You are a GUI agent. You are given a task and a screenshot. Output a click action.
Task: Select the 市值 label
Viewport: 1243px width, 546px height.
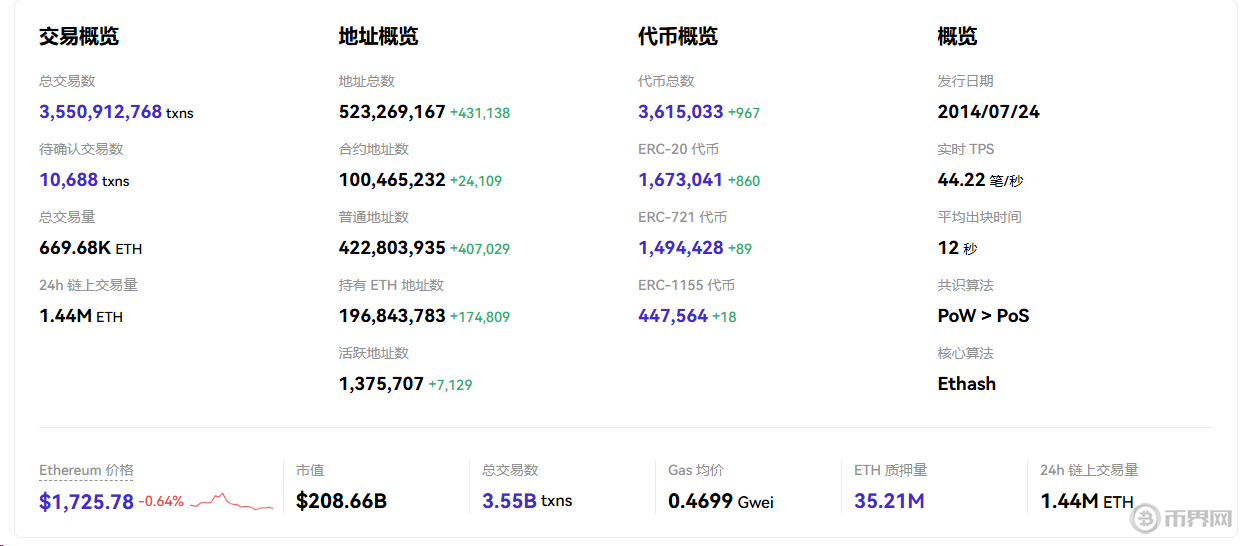[x=310, y=470]
